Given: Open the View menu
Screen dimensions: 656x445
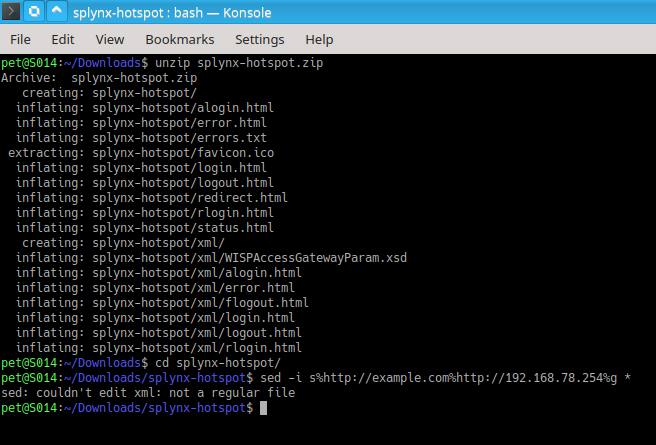Looking at the screenshot, I should 110,40.
